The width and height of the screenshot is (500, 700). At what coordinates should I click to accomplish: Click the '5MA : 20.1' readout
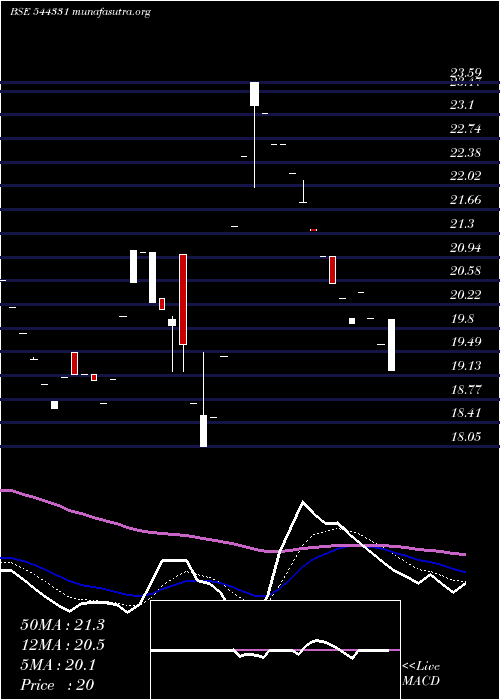pyautogui.click(x=58, y=665)
